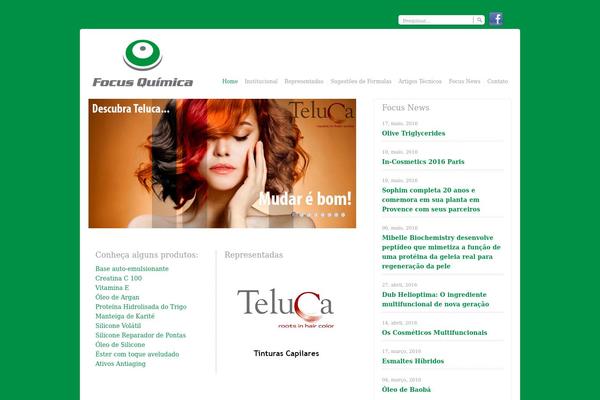Open In-Cosmetics 2016 Paris news article
The image size is (600, 400).
[x=423, y=162]
